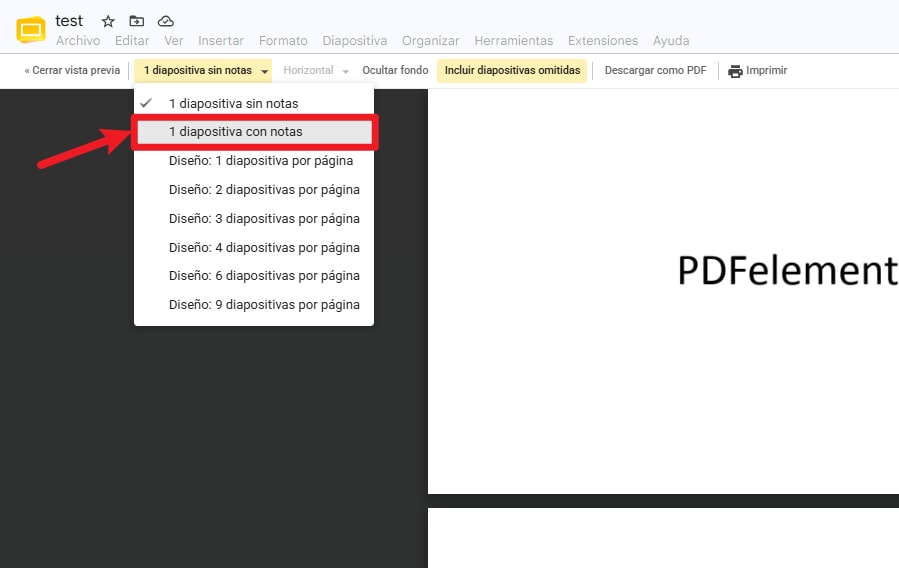Image resolution: width=899 pixels, height=568 pixels.
Task: Open the Diapositiva menu
Action: (355, 41)
